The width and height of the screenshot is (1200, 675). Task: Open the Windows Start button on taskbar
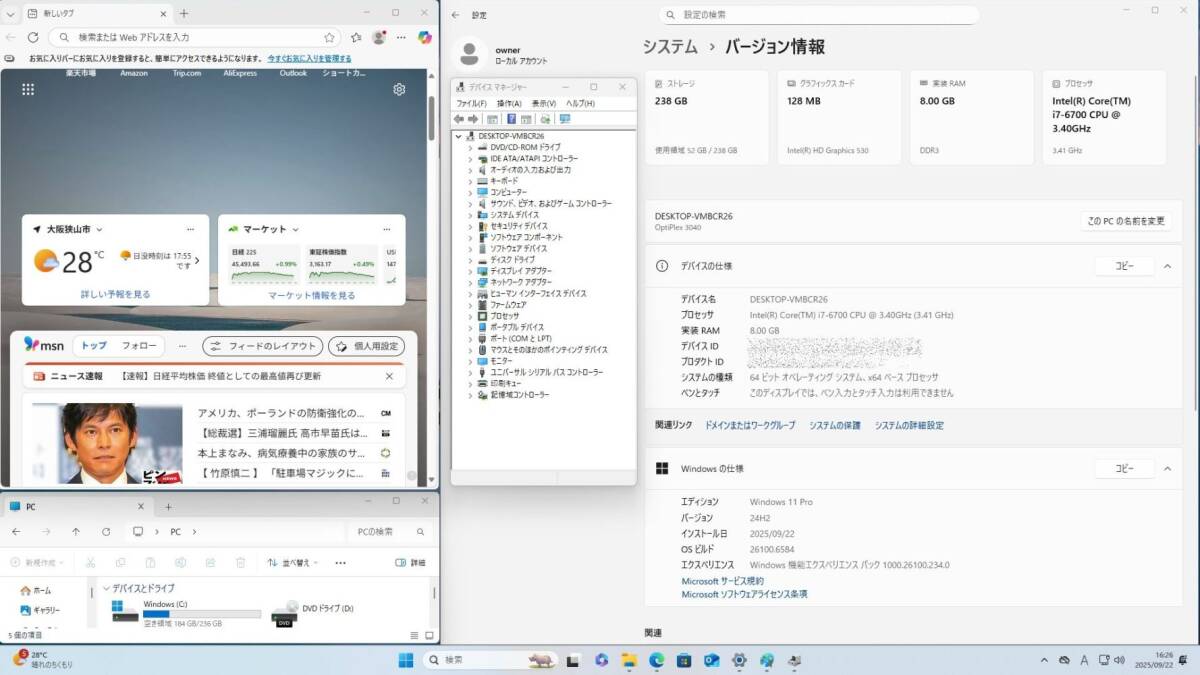(x=406, y=660)
